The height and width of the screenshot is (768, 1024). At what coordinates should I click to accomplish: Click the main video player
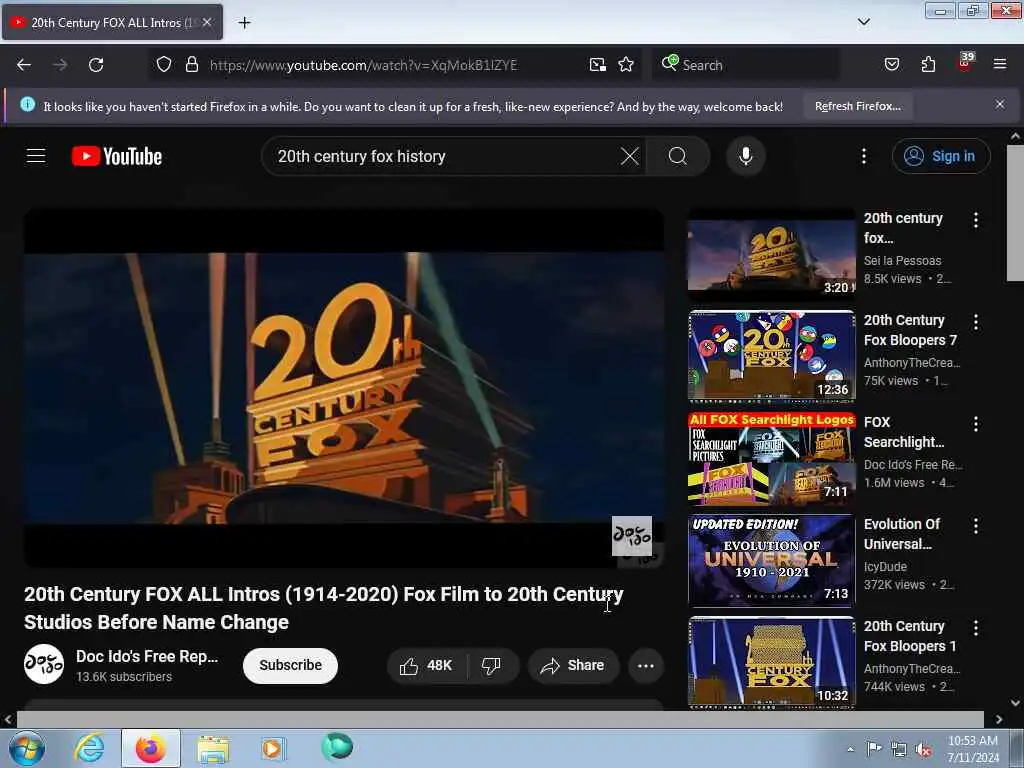coord(344,388)
